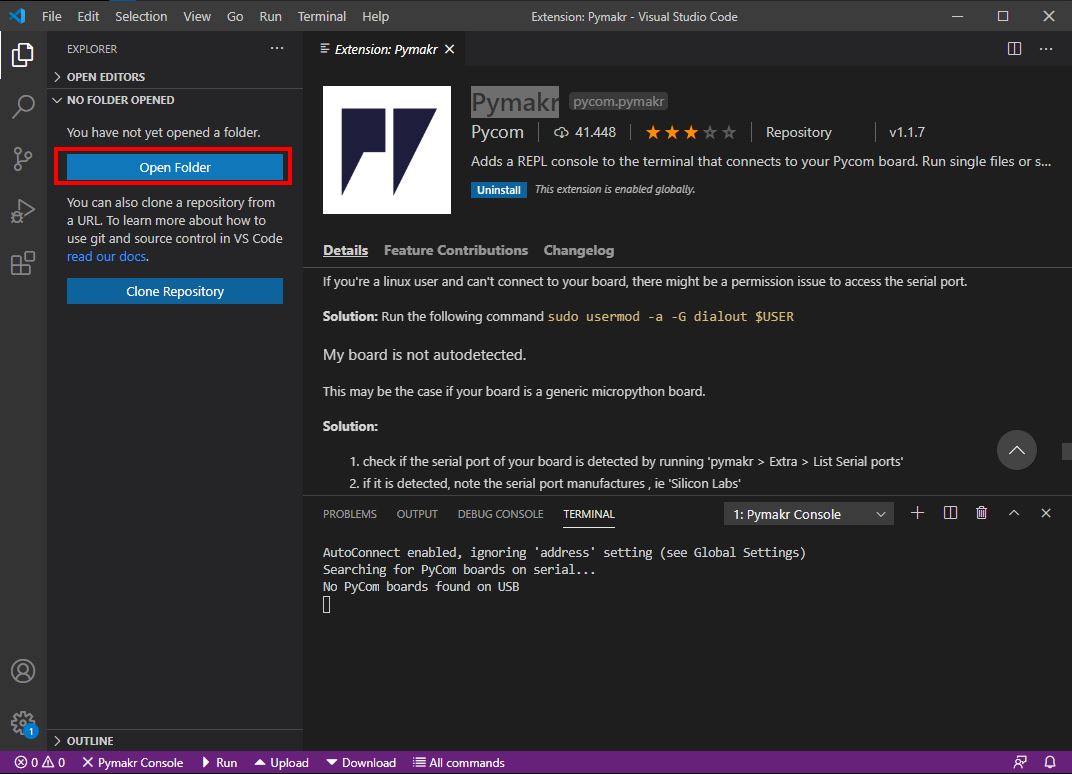1072x774 pixels.
Task: Open editor more actions ellipsis
Action: 1045,49
